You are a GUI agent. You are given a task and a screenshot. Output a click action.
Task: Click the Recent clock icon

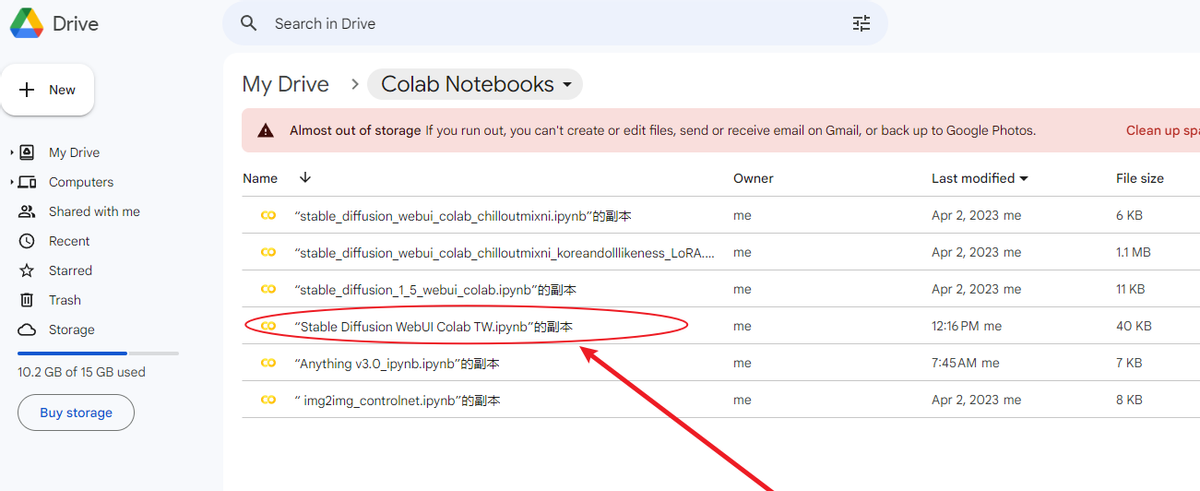[x=28, y=241]
